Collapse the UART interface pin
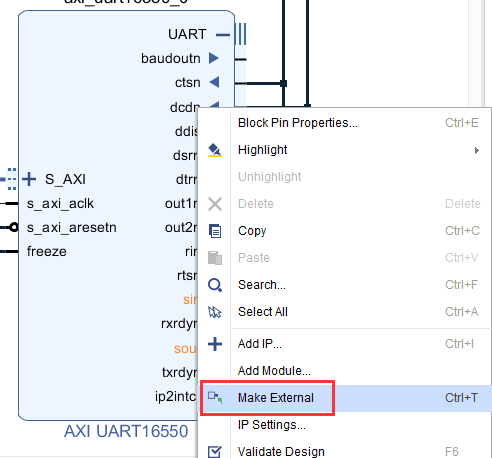The image size is (492, 458). (x=223, y=34)
